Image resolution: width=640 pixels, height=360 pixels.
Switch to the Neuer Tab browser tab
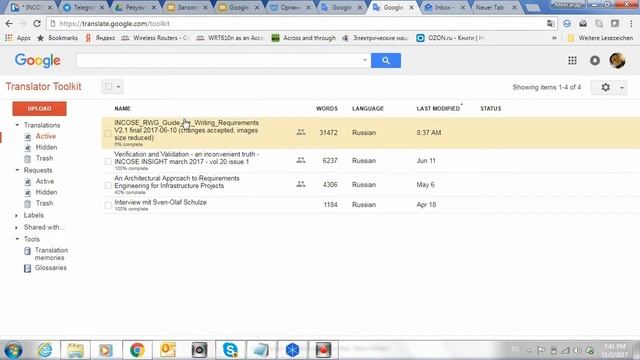[493, 7]
